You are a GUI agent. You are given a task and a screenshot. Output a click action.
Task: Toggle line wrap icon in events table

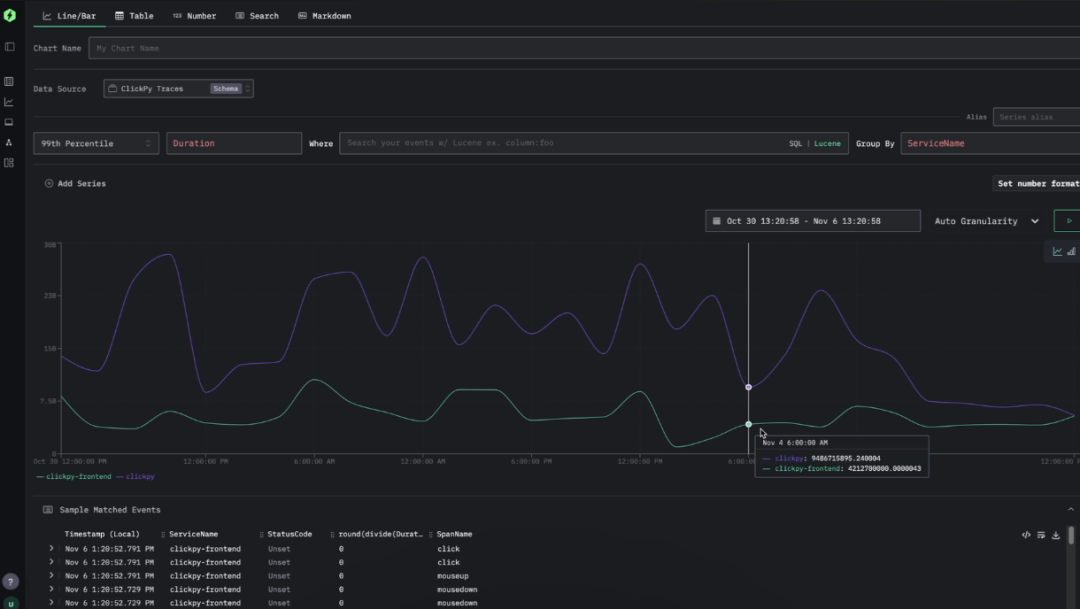[x=1041, y=535]
